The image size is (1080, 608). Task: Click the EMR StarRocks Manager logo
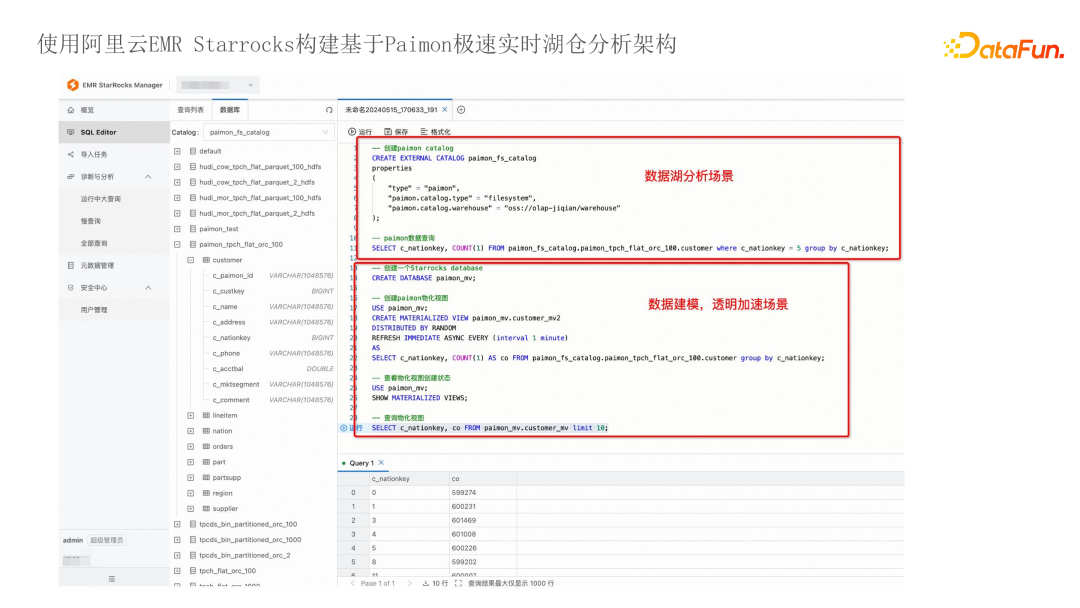click(x=72, y=85)
